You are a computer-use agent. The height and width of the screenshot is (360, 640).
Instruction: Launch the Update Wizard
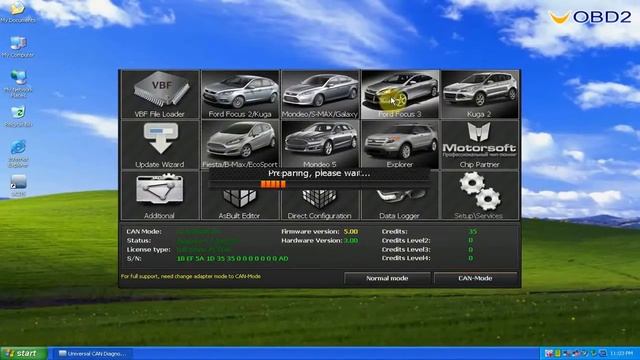[160, 145]
